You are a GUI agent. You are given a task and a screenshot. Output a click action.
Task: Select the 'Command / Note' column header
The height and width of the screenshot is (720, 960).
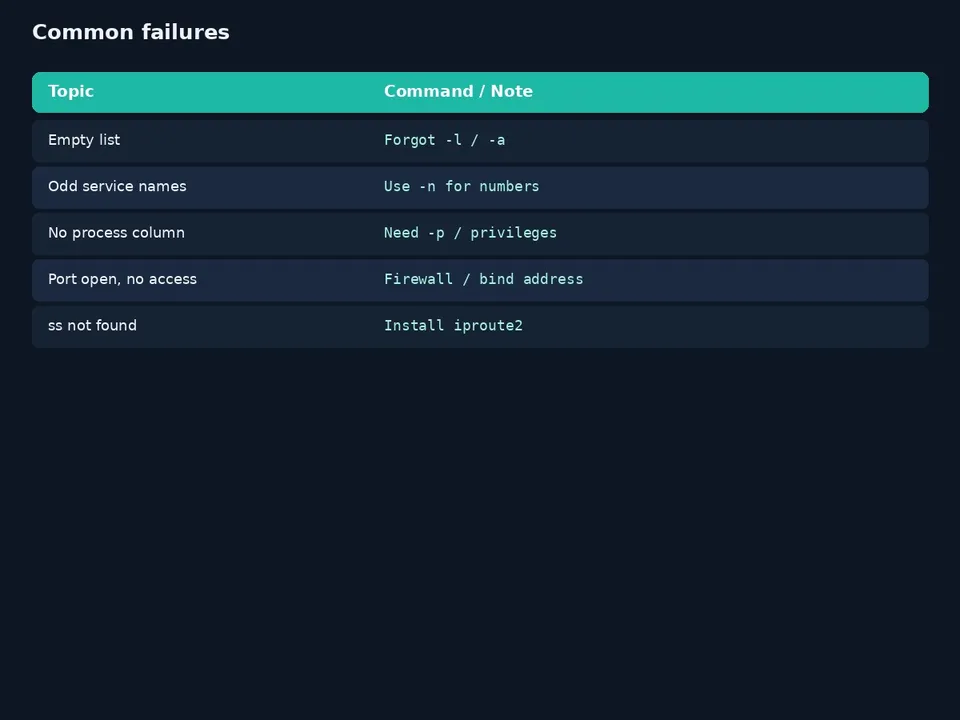458,91
